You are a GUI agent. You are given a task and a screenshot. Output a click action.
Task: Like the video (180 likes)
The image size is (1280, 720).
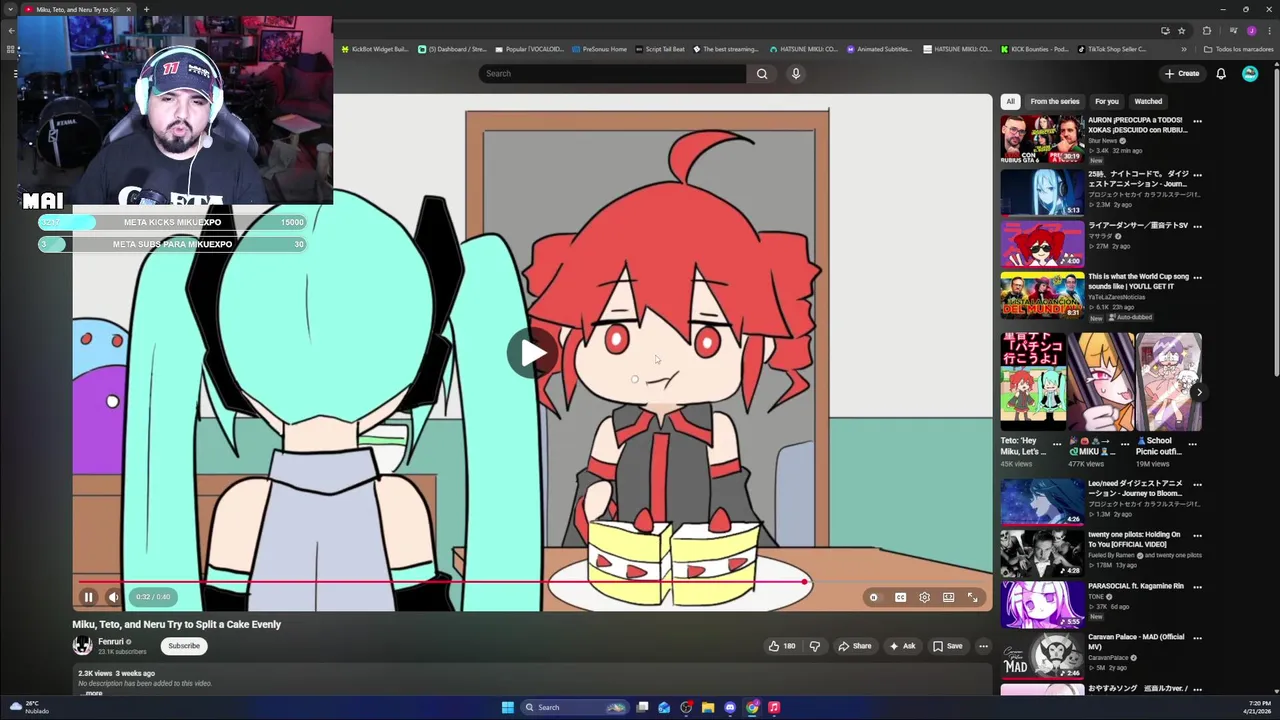[782, 646]
